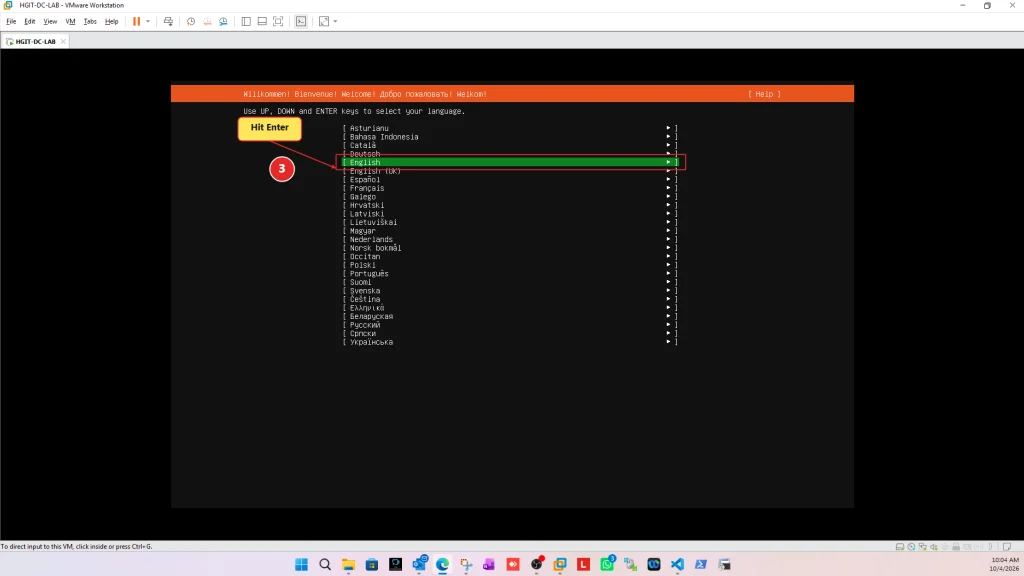1024x576 pixels.
Task: Open the snapshot manager toolbar icon
Action: [223, 22]
